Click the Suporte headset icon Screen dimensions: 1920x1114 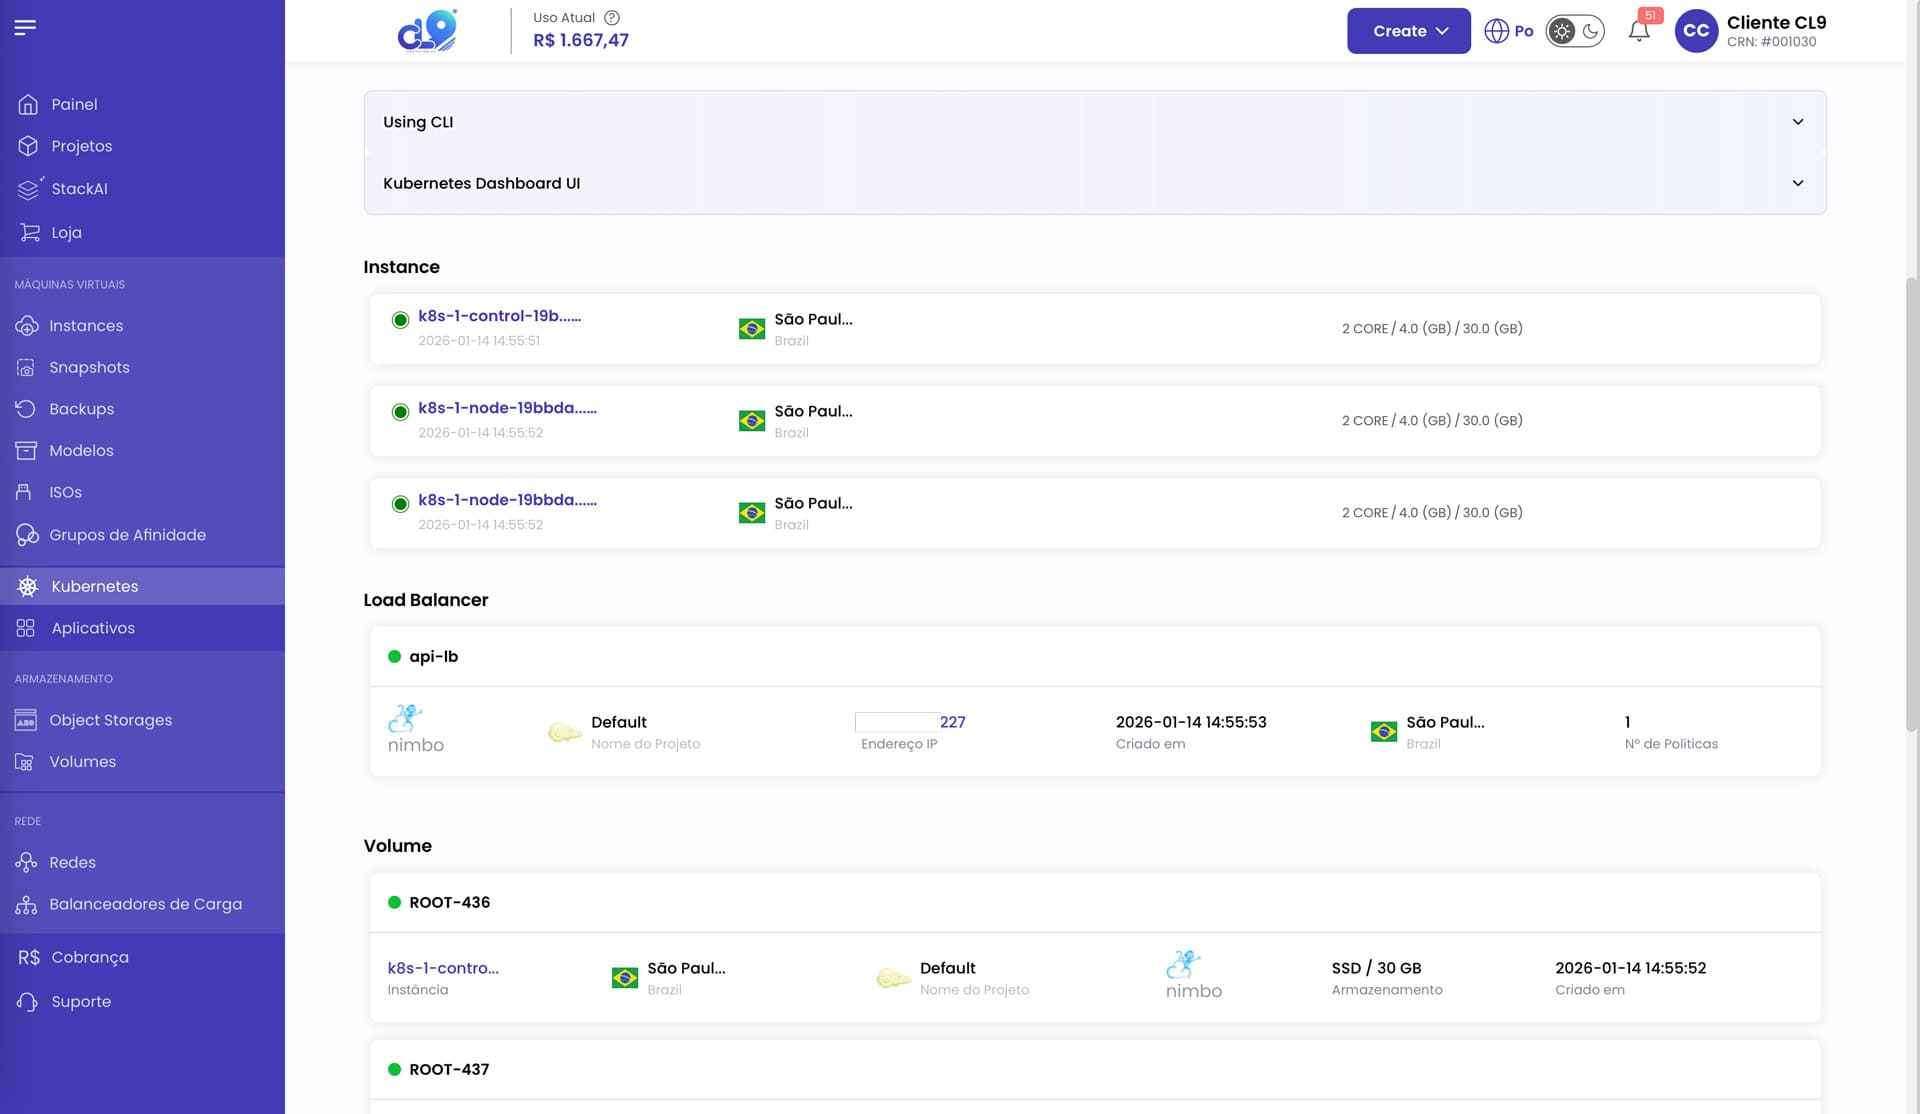point(27,1002)
